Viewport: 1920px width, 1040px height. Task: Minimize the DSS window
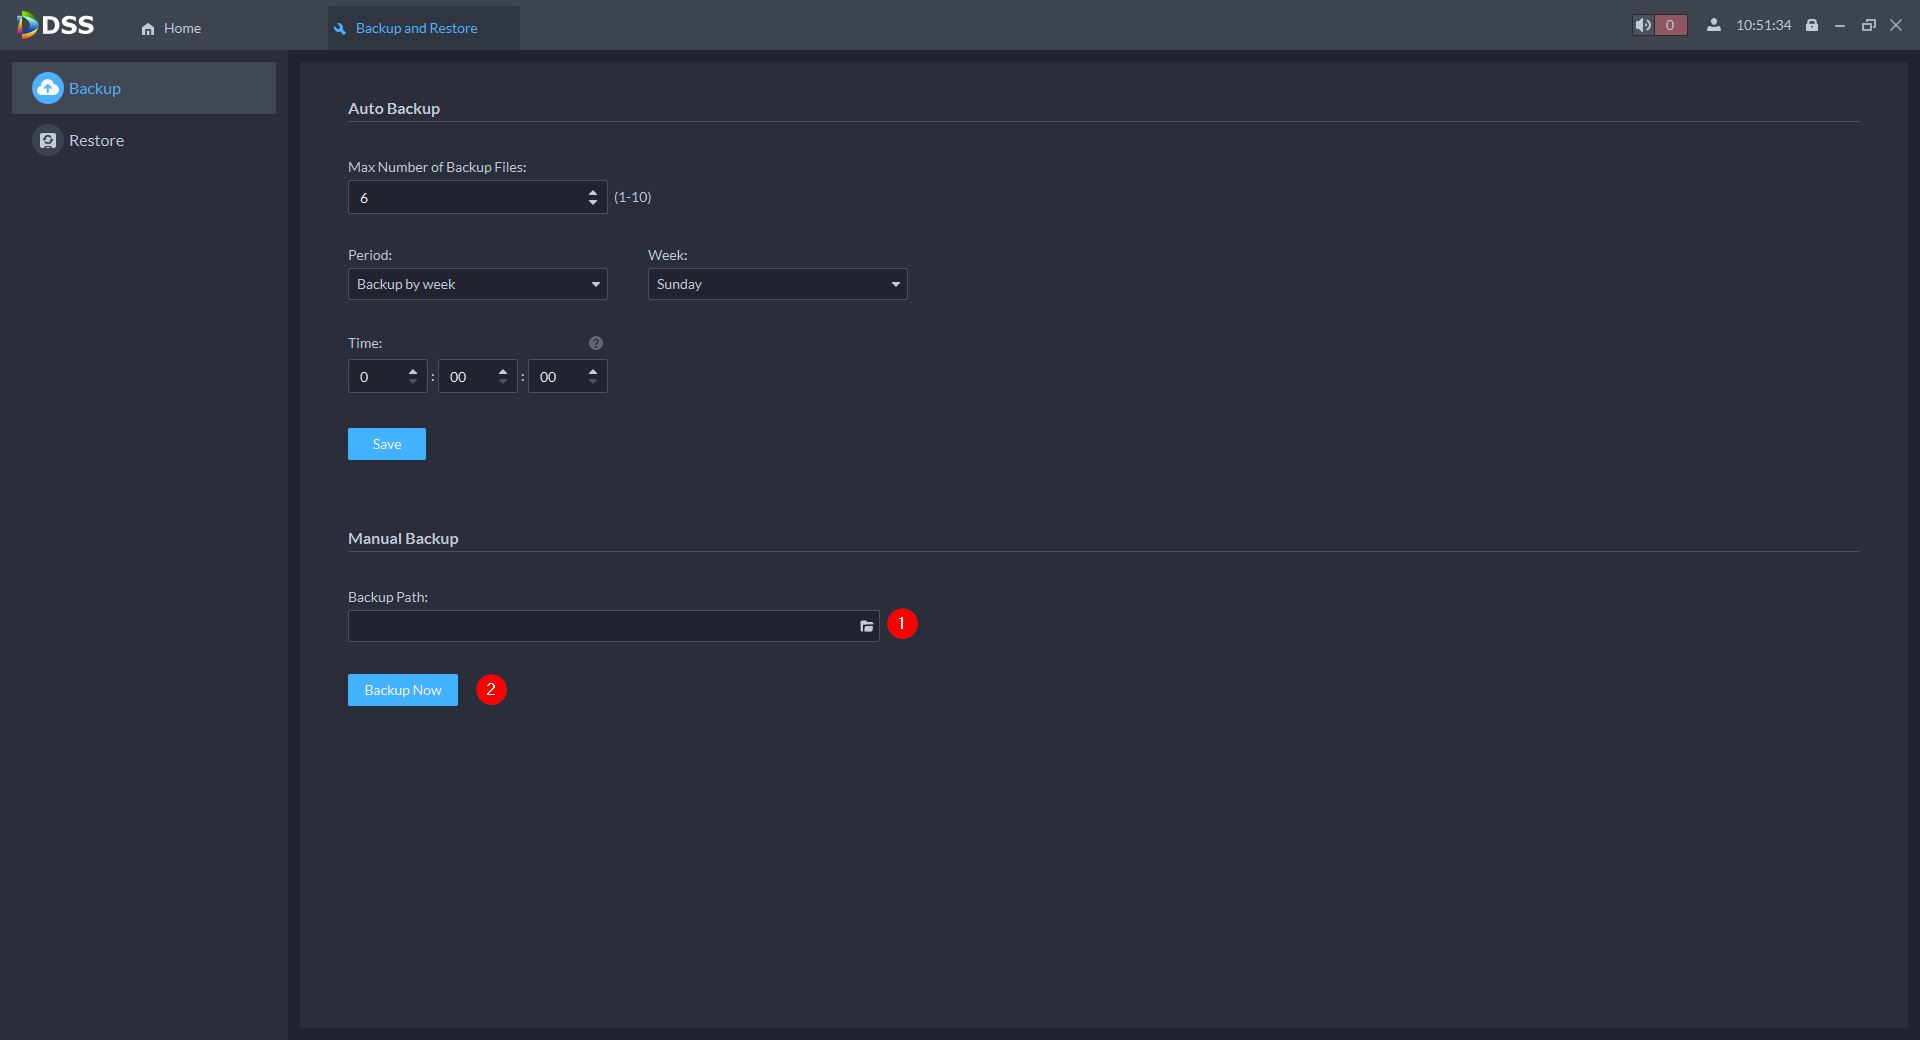[1840, 25]
